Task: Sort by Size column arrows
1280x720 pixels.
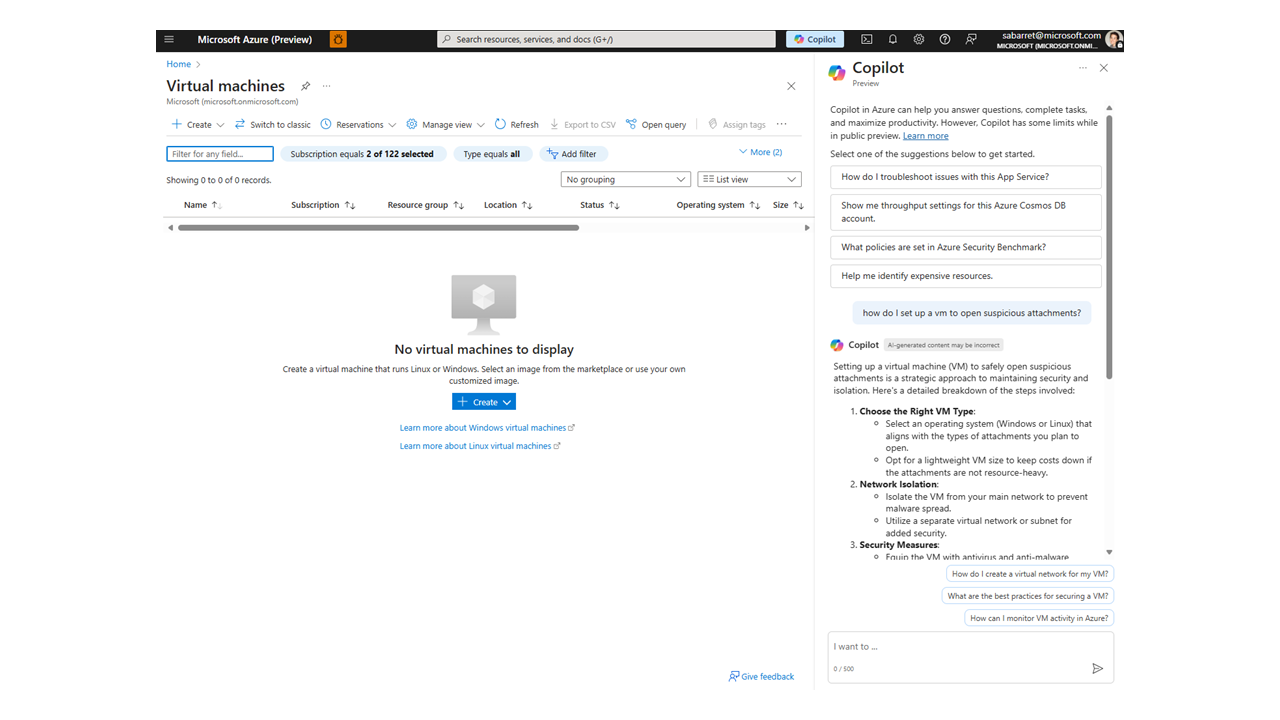Action: pos(798,205)
